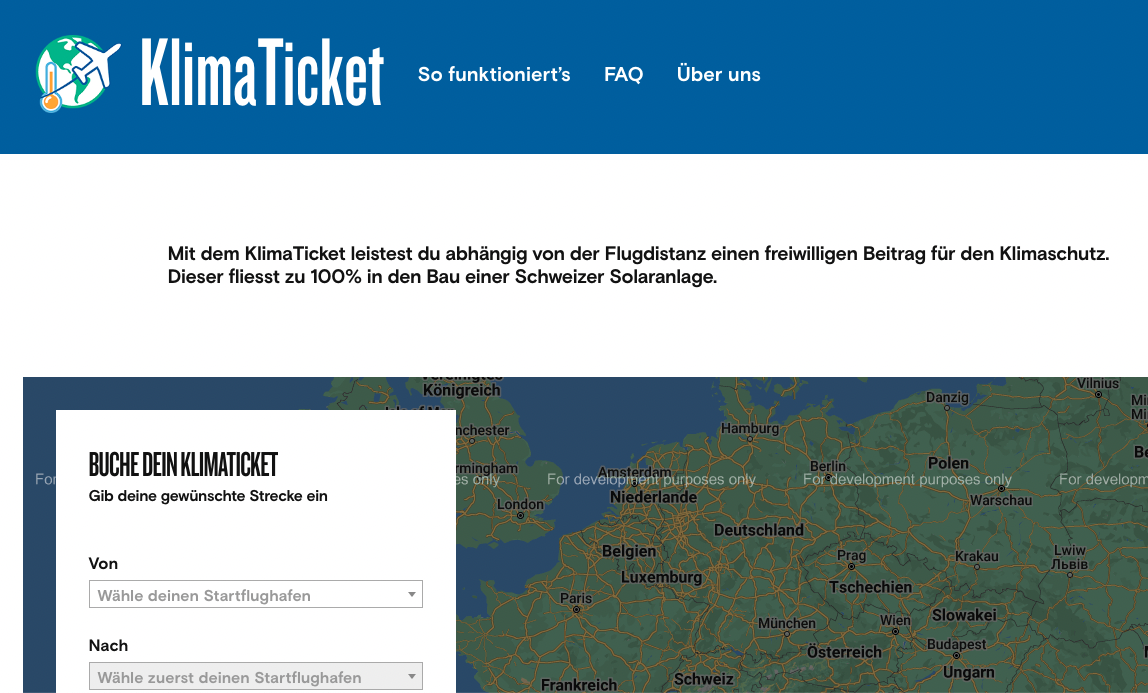This screenshot has width=1148, height=693.
Task: Click the Paris marker on map
Action: click(576, 608)
